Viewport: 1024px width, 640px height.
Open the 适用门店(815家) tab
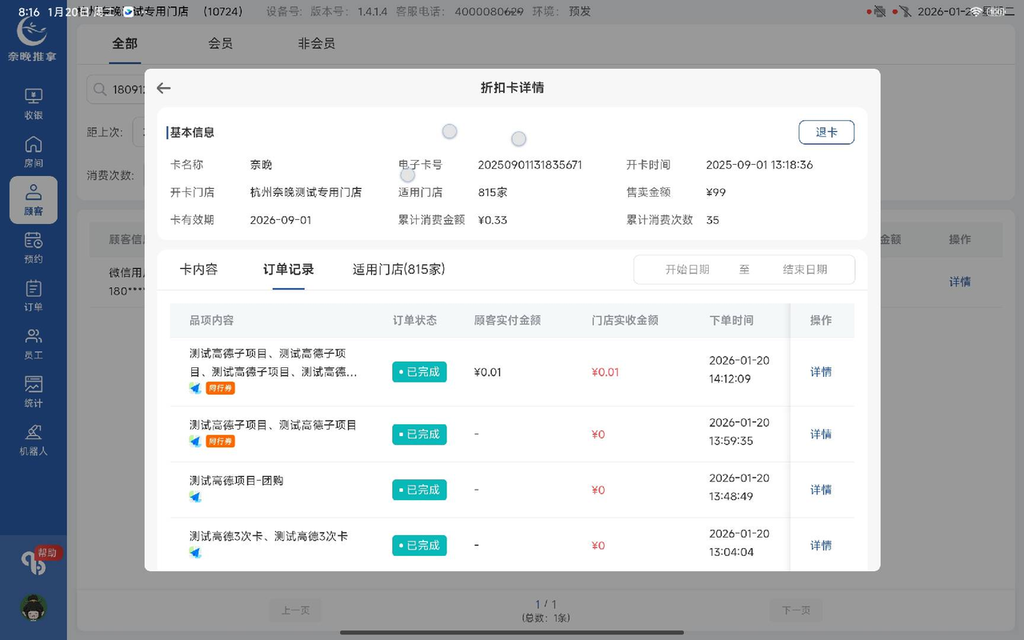[x=400, y=269]
